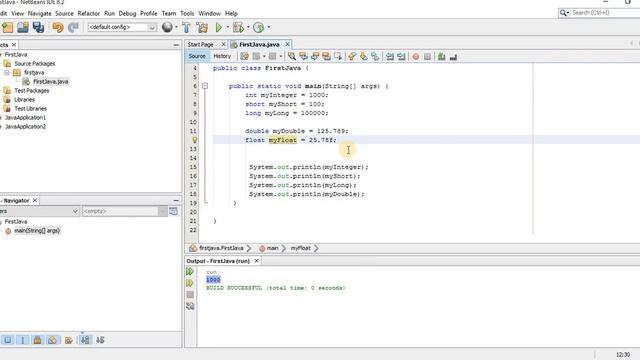Image resolution: width=640 pixels, height=360 pixels.
Task: Click Re-run green arrows in Output panel
Action: coord(190,271)
